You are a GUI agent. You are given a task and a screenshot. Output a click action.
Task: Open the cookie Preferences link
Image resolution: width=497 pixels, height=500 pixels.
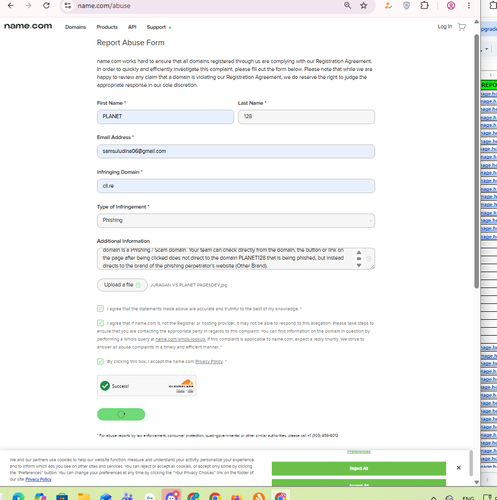coord(359,452)
